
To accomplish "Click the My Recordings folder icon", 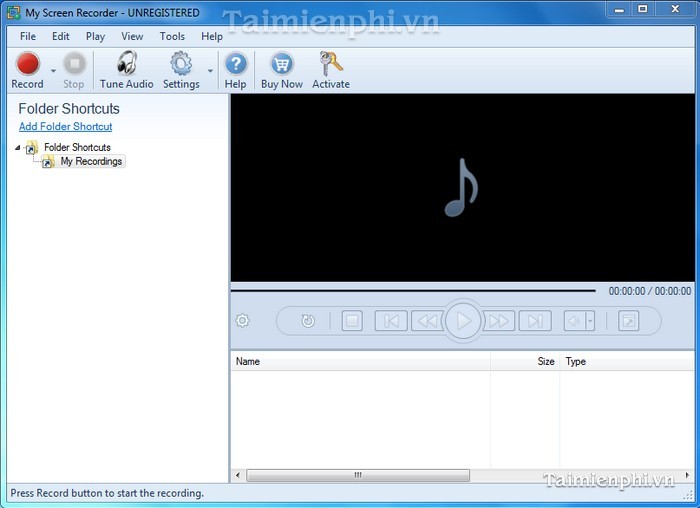I will (48, 162).
